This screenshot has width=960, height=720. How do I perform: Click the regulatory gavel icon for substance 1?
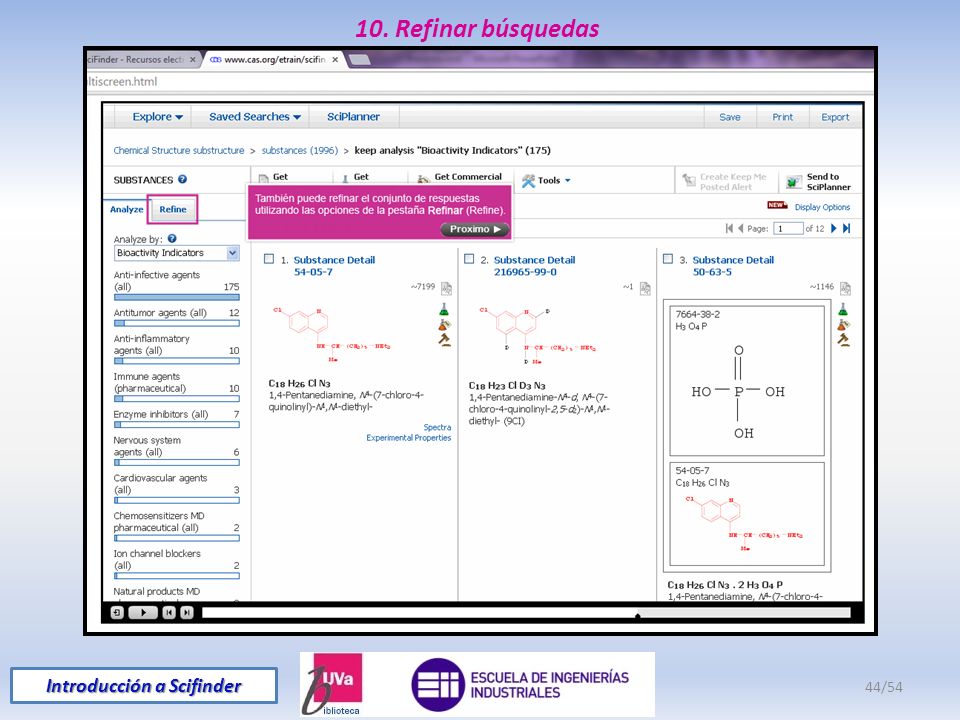pos(444,339)
